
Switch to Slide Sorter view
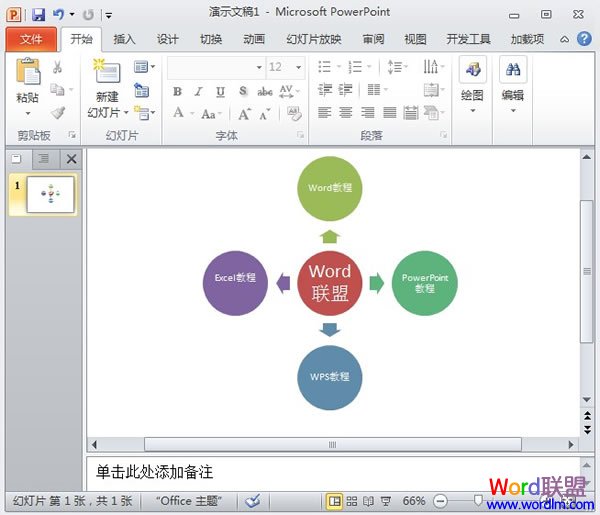coord(352,501)
